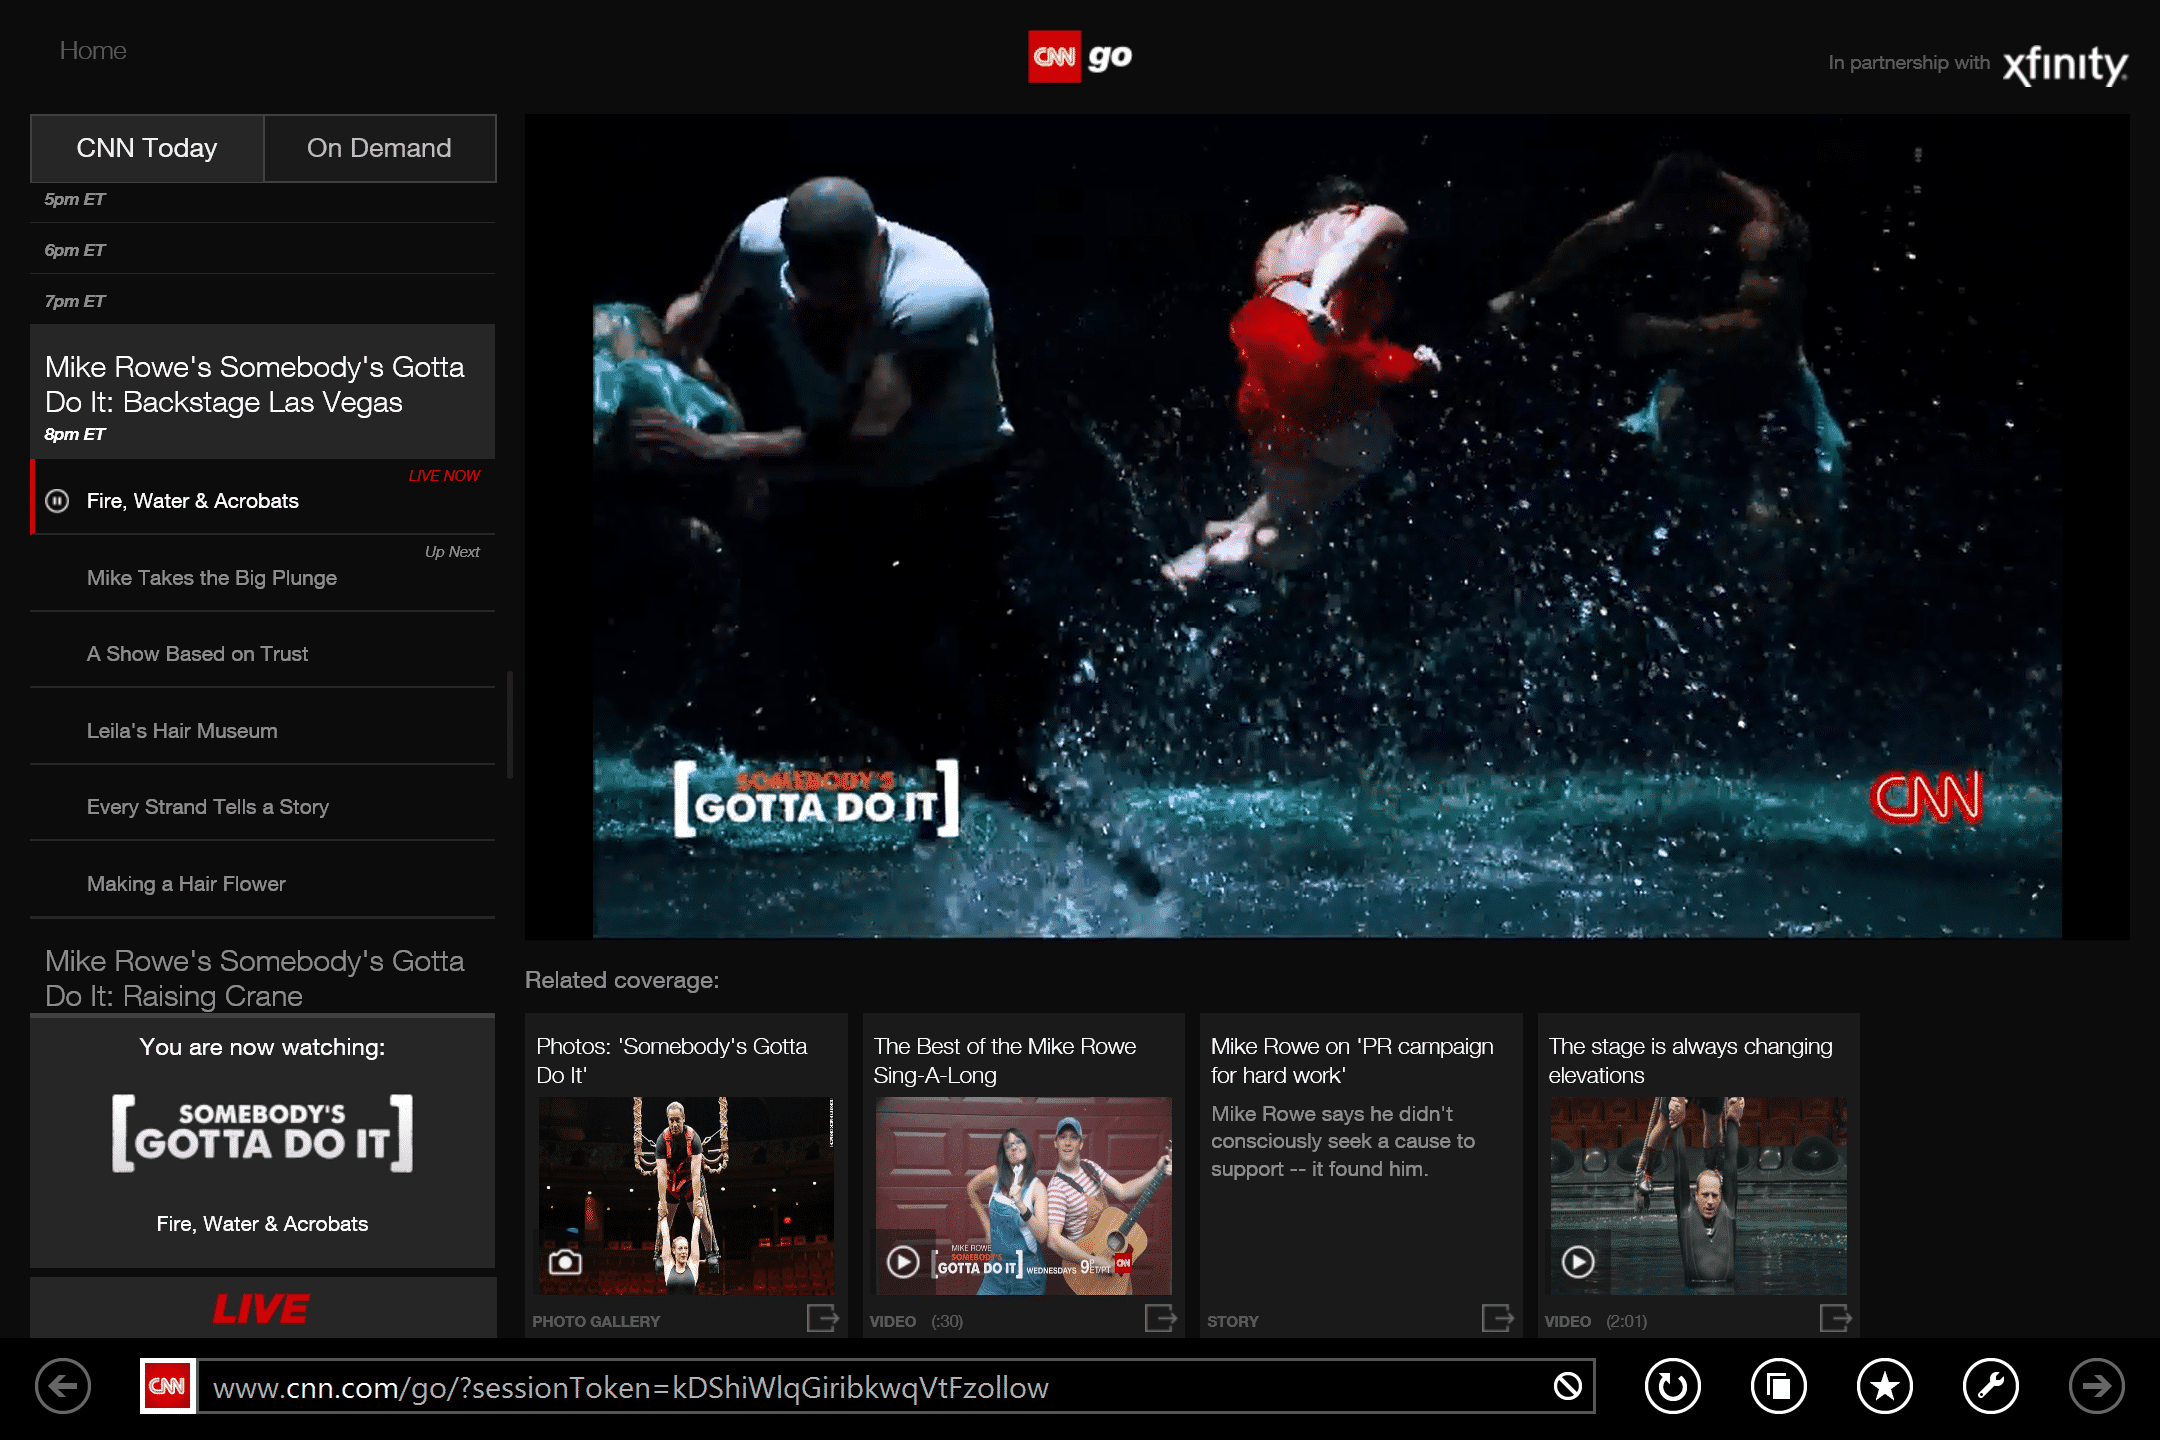Viewport: 2160px width, 1440px height.
Task: Select the Making a Hair Flower segment
Action: tap(262, 881)
